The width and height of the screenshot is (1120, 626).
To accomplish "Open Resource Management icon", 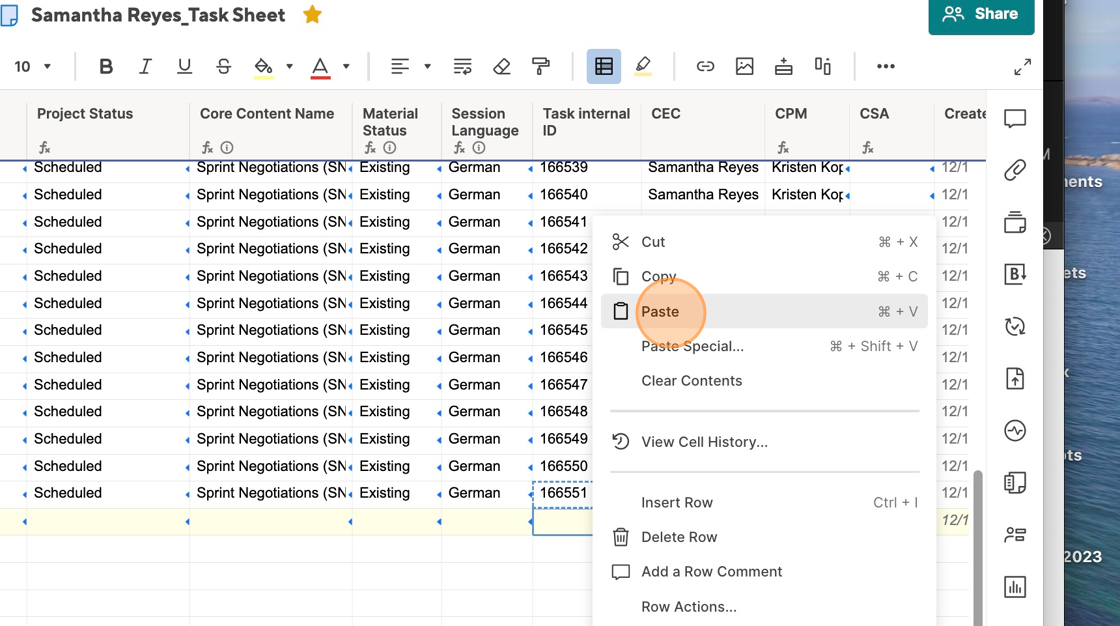I will click(x=1015, y=535).
